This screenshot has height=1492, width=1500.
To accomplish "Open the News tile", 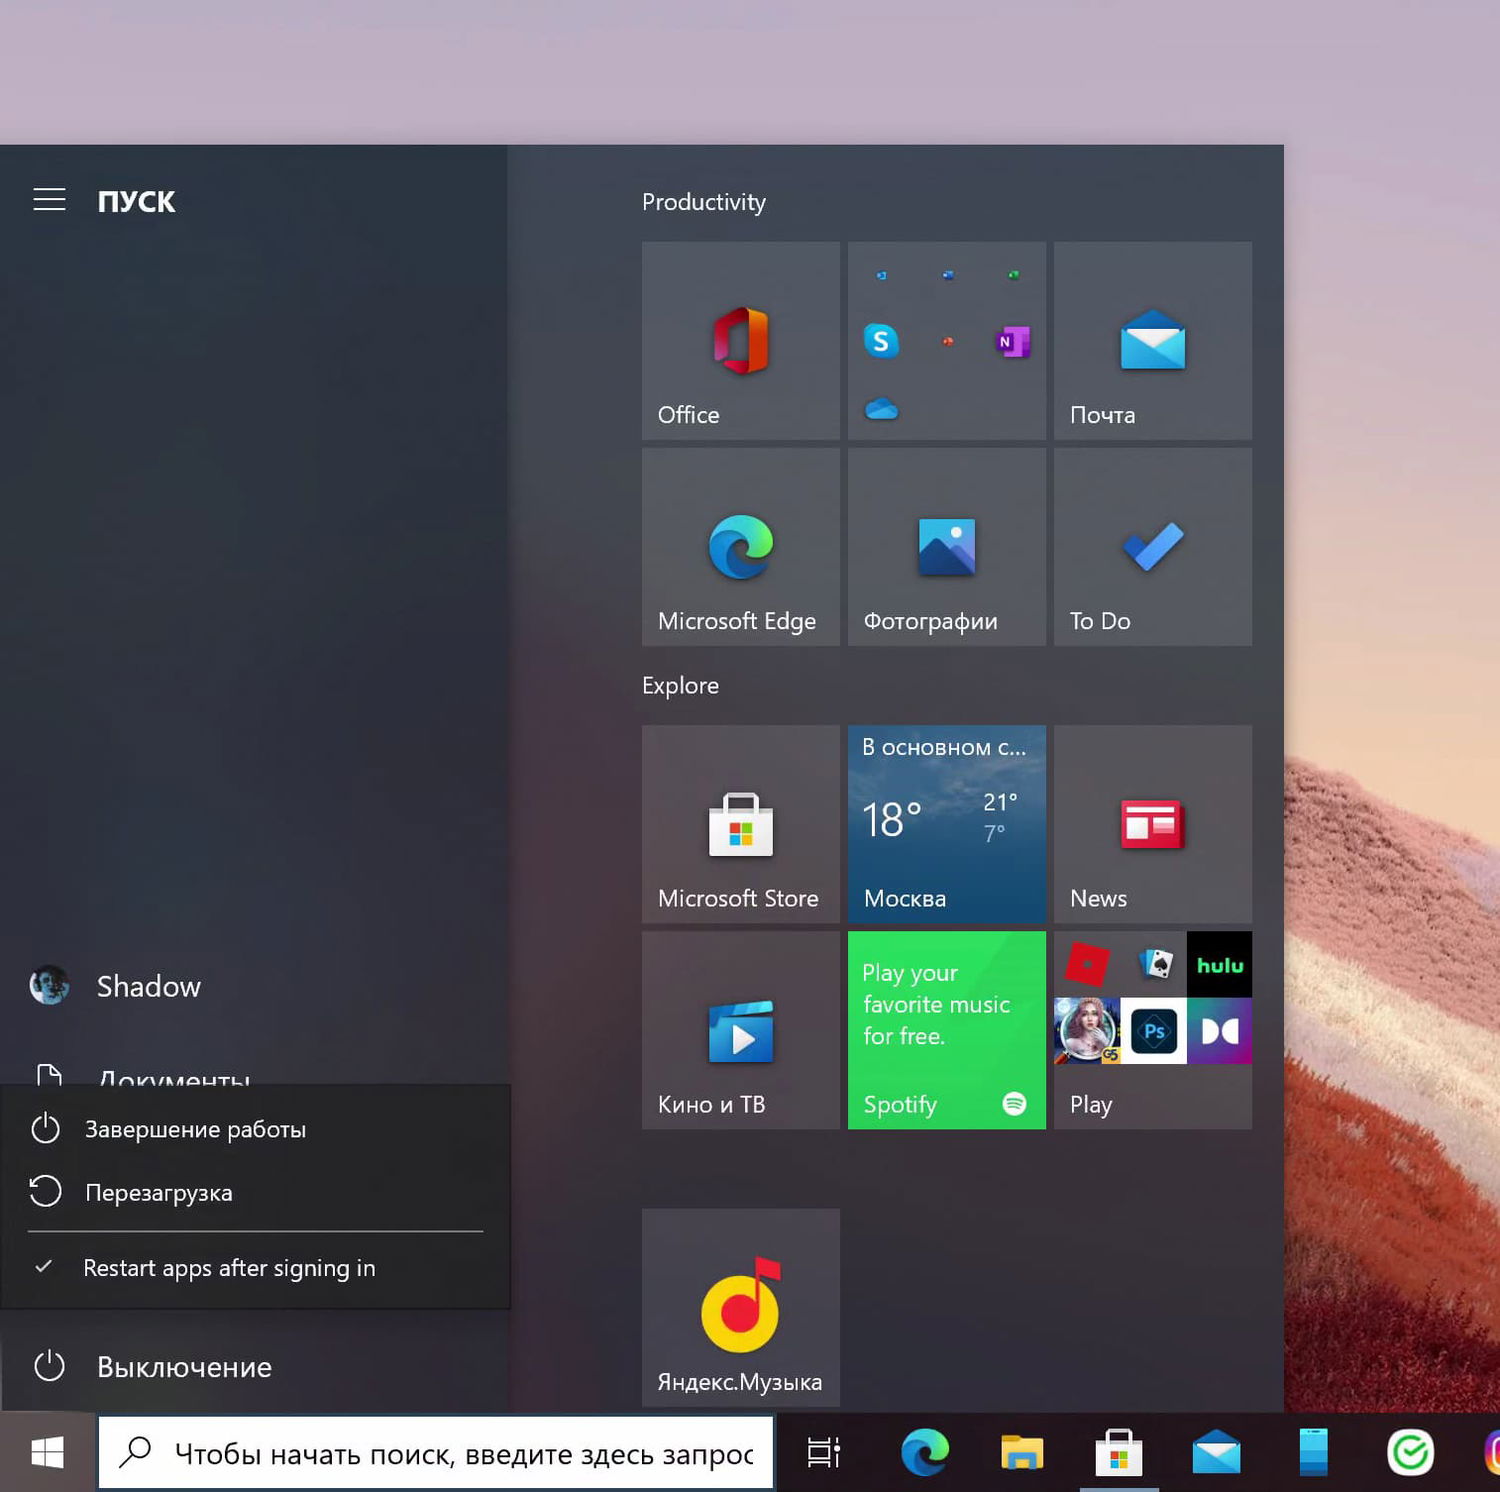I will (x=1153, y=824).
